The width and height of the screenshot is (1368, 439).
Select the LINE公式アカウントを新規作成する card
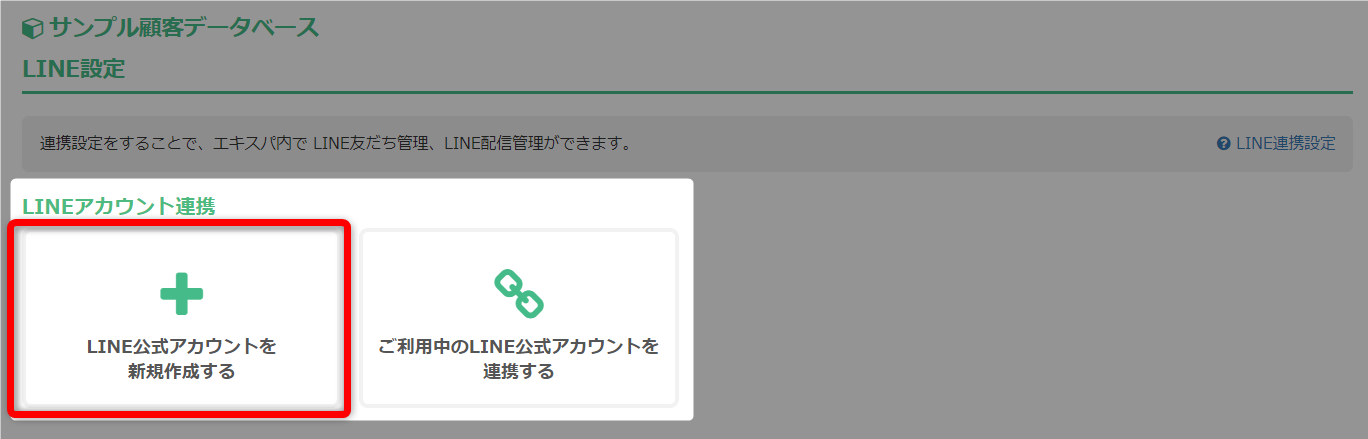(x=181, y=318)
